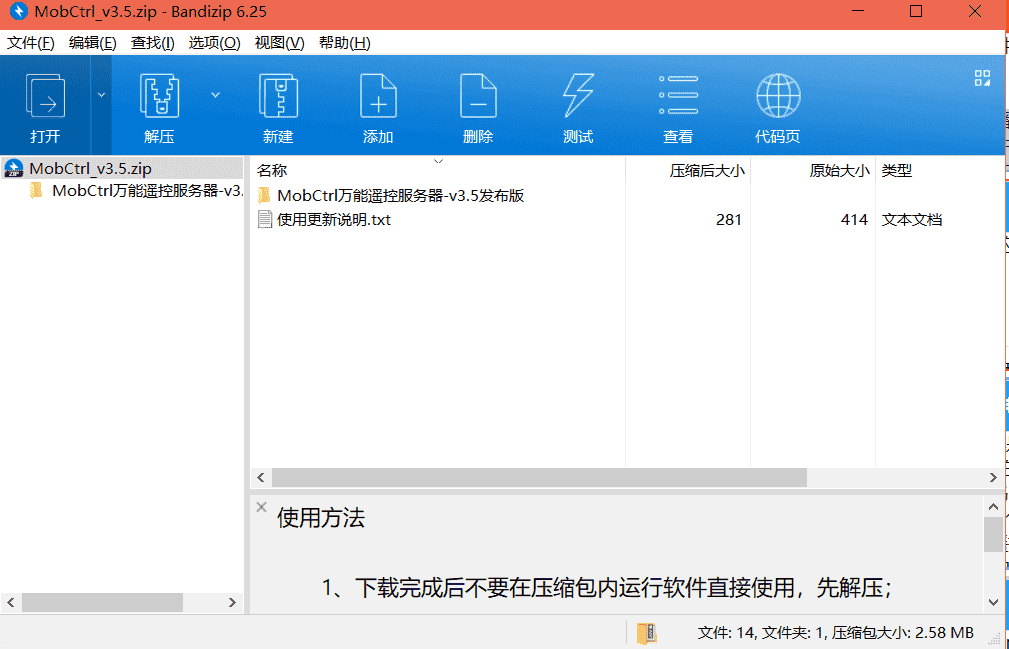The height and width of the screenshot is (649, 1009).
Task: Open the 视图(V) menu
Action: click(x=279, y=43)
